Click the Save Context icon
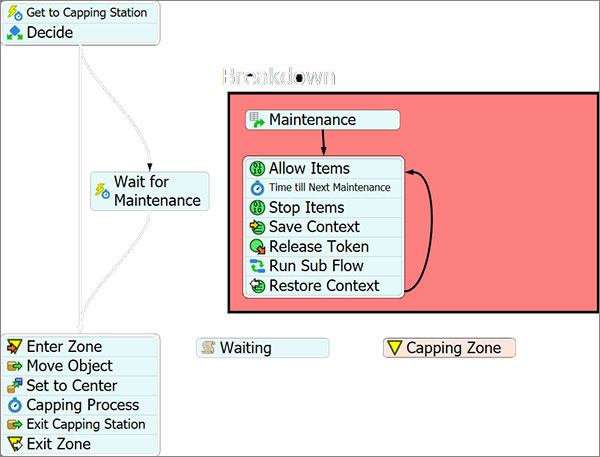This screenshot has width=600, height=457. 257,227
